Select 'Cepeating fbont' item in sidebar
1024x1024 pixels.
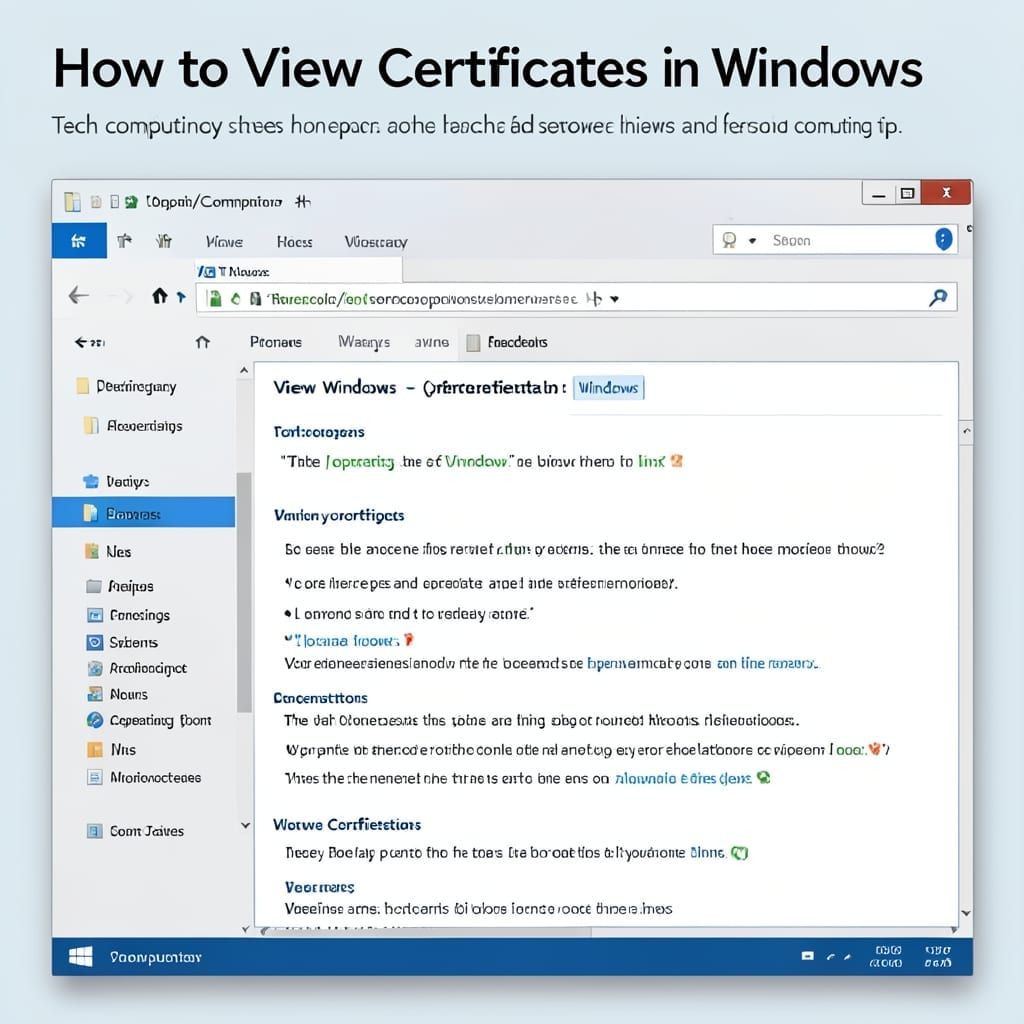point(150,720)
